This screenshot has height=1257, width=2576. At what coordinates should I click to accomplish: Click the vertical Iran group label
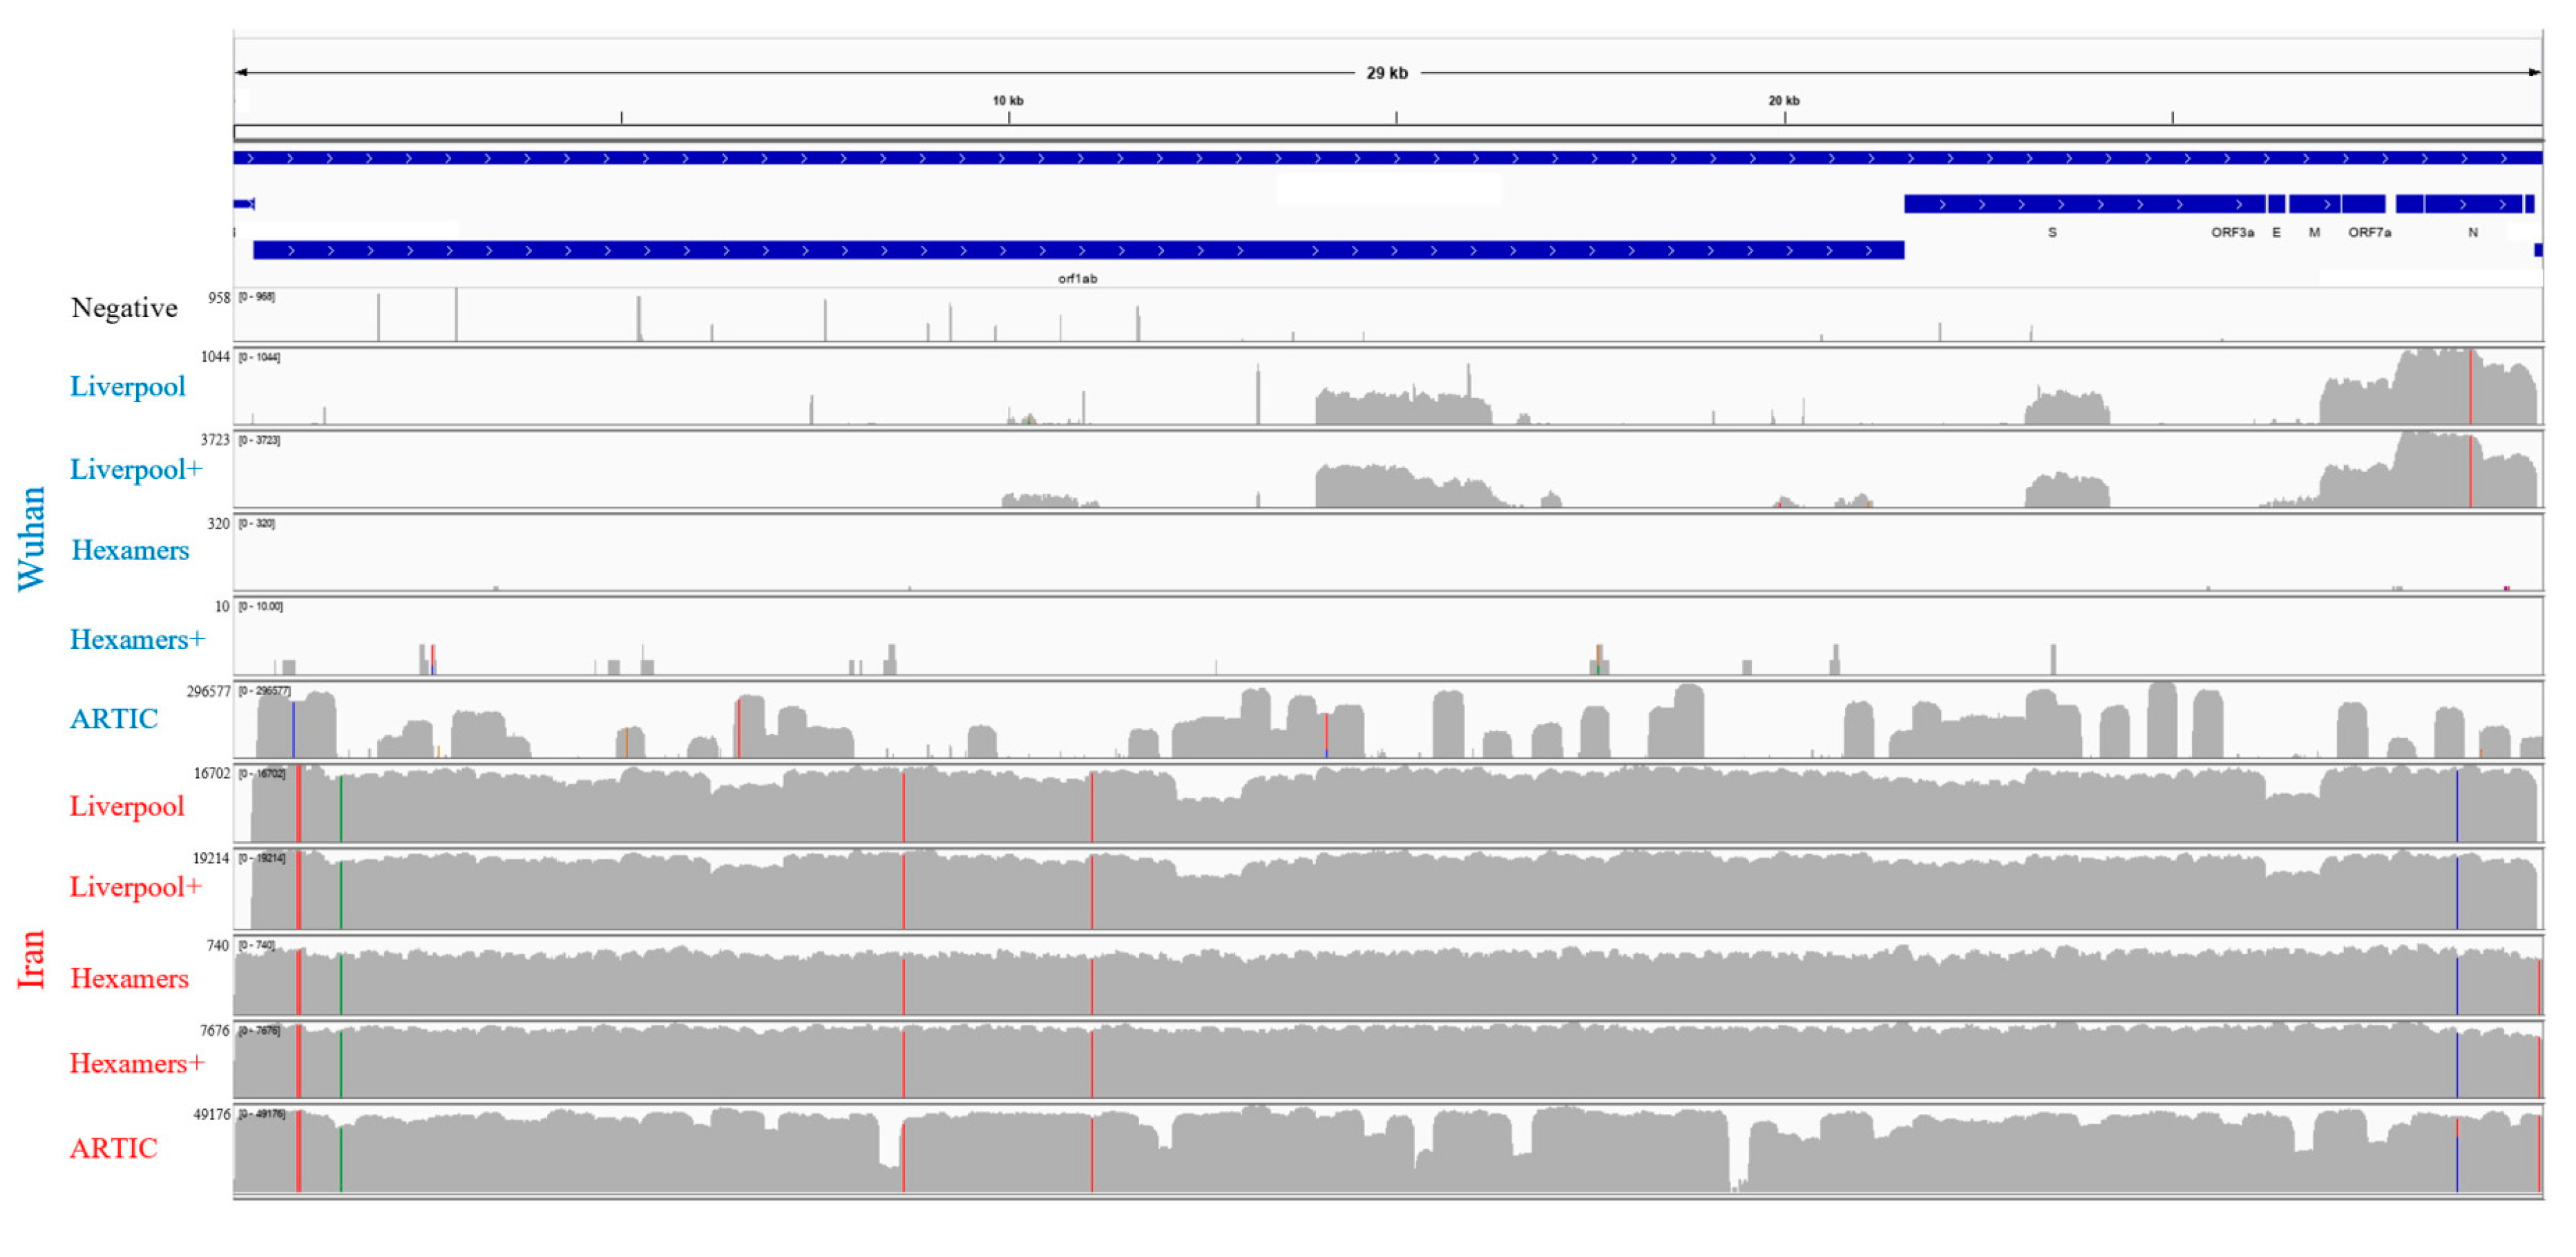click(32, 960)
